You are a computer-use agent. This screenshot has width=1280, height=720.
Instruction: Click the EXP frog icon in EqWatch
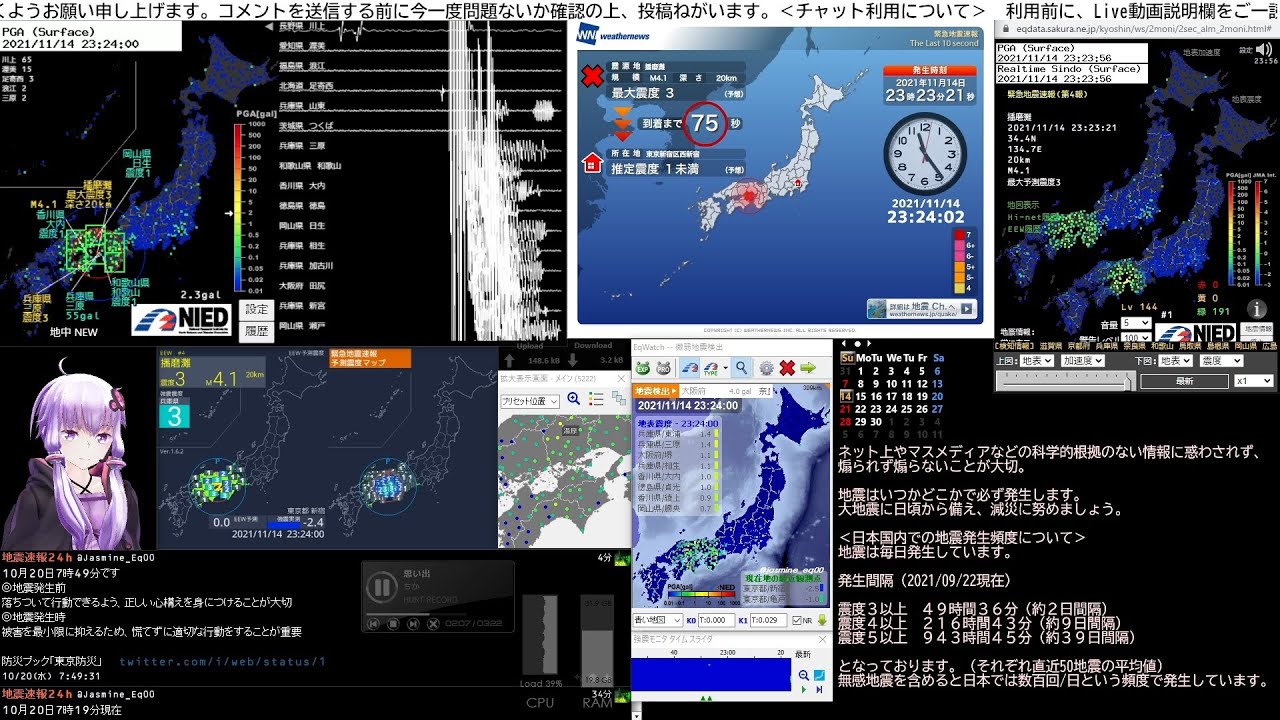(x=643, y=368)
